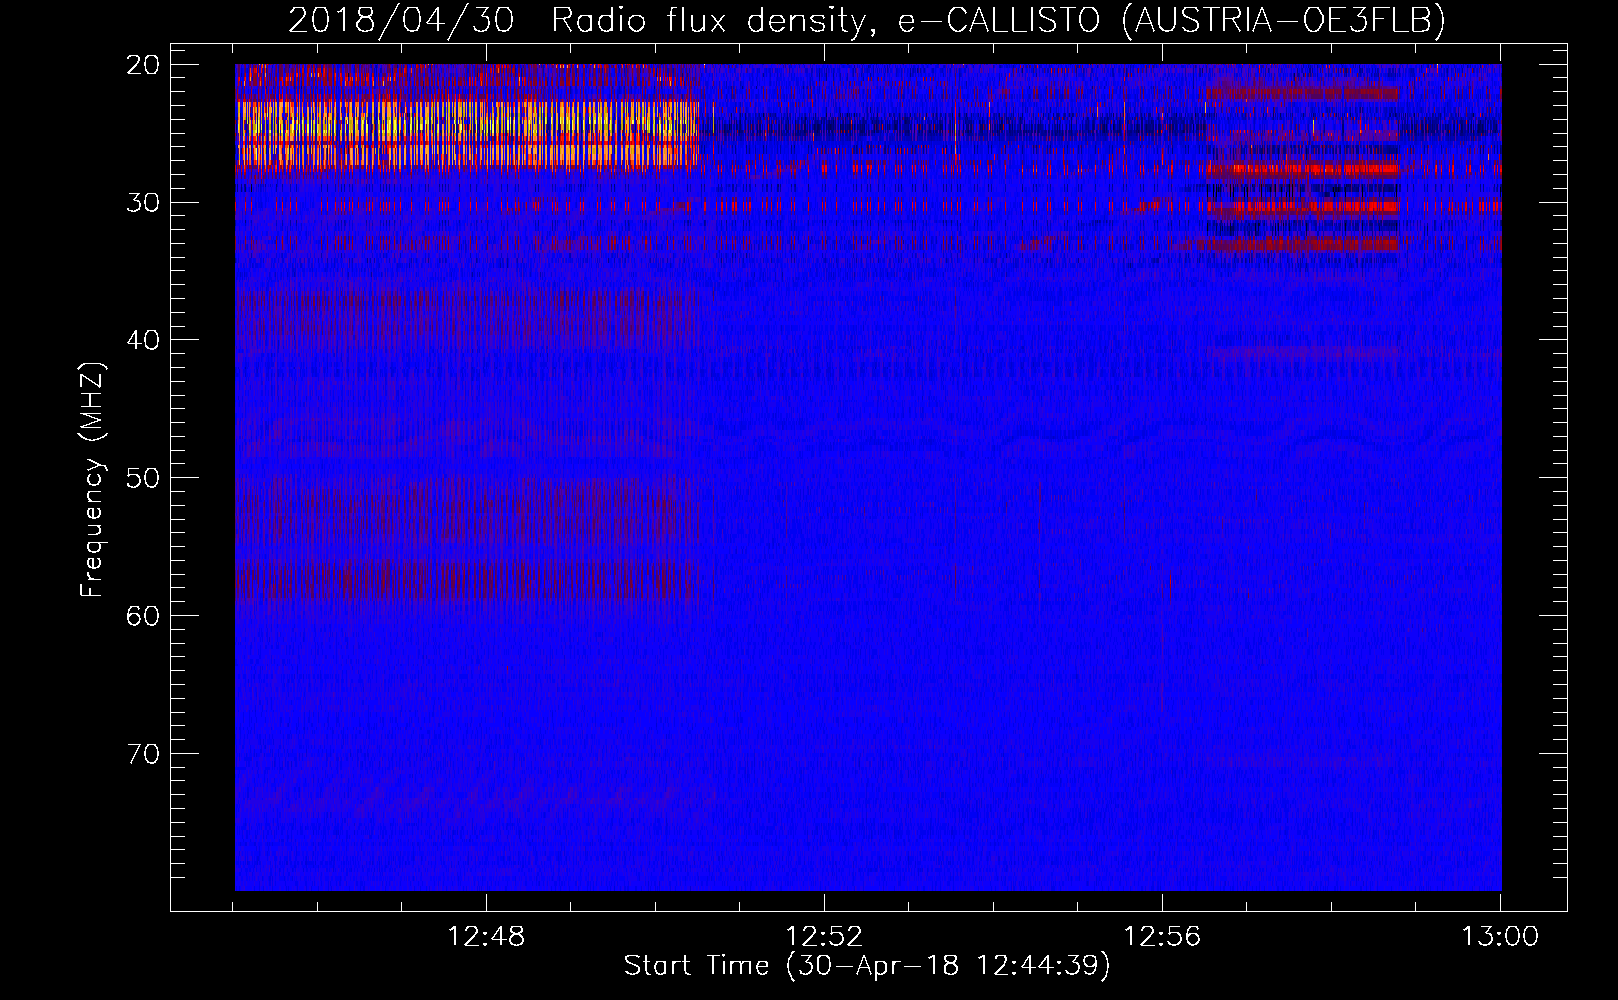This screenshot has height=1000, width=1618.
Task: Click the 12:48 time tick label
Action: coord(486,937)
